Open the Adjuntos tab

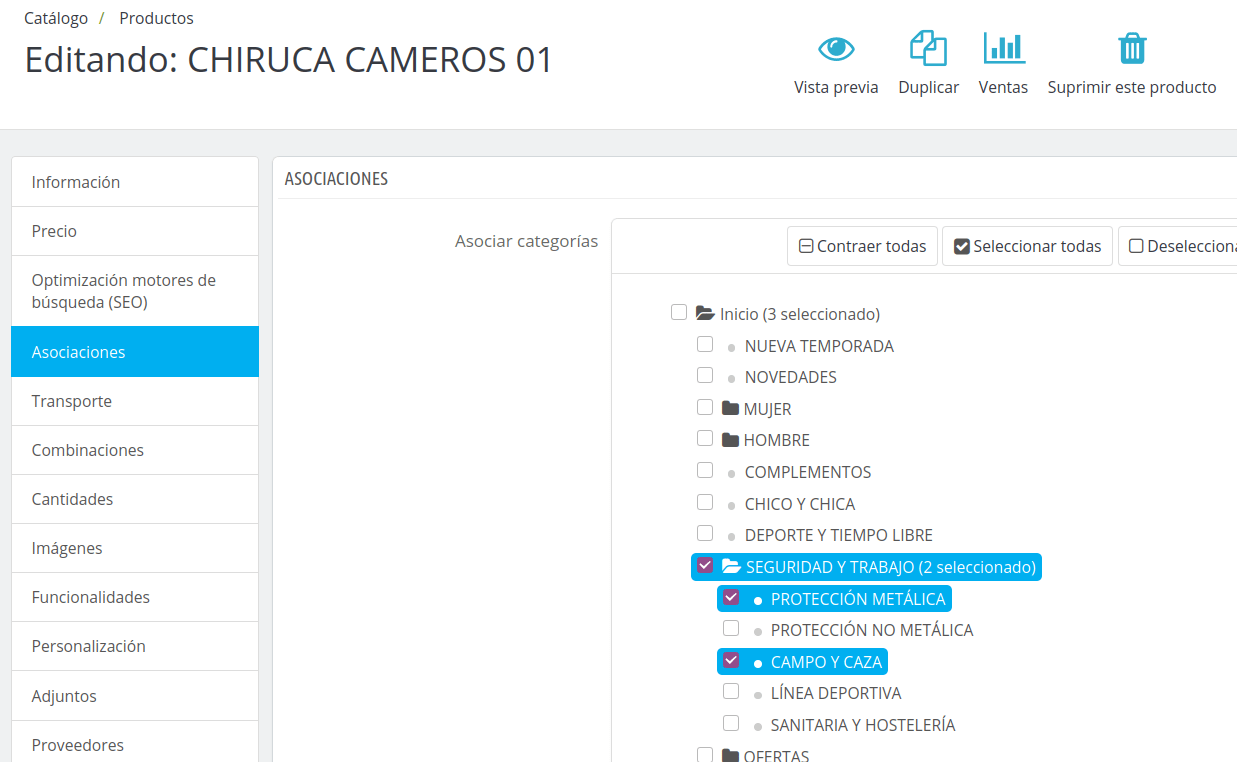tap(135, 696)
